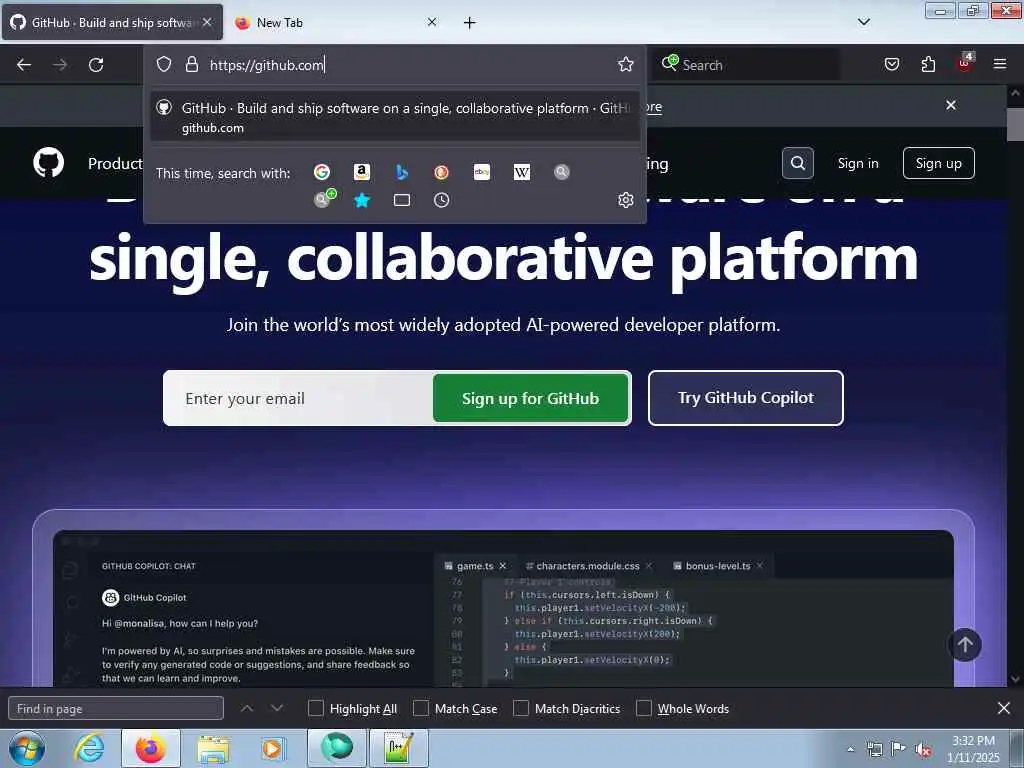Search history using the clock icon
This screenshot has width=1024, height=768.
tap(441, 200)
